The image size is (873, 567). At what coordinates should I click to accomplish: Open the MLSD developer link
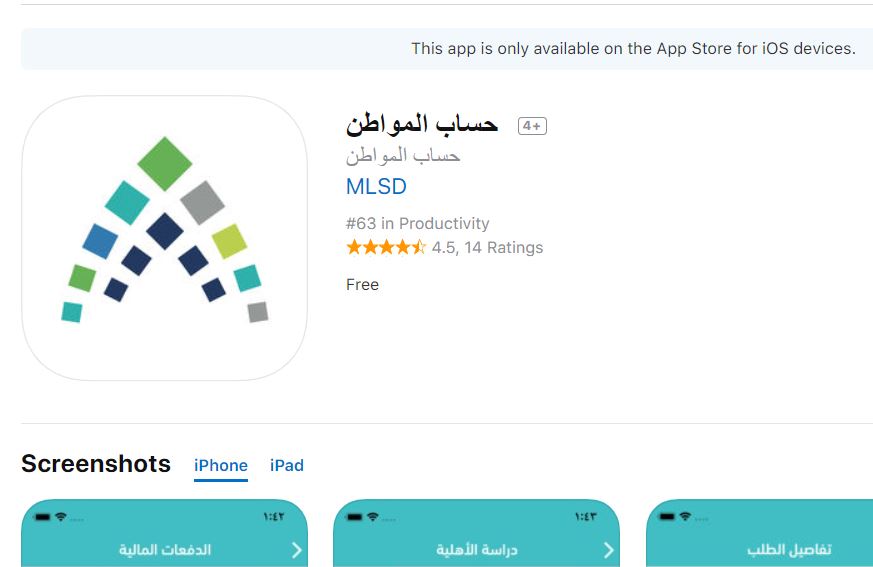pyautogui.click(x=376, y=187)
